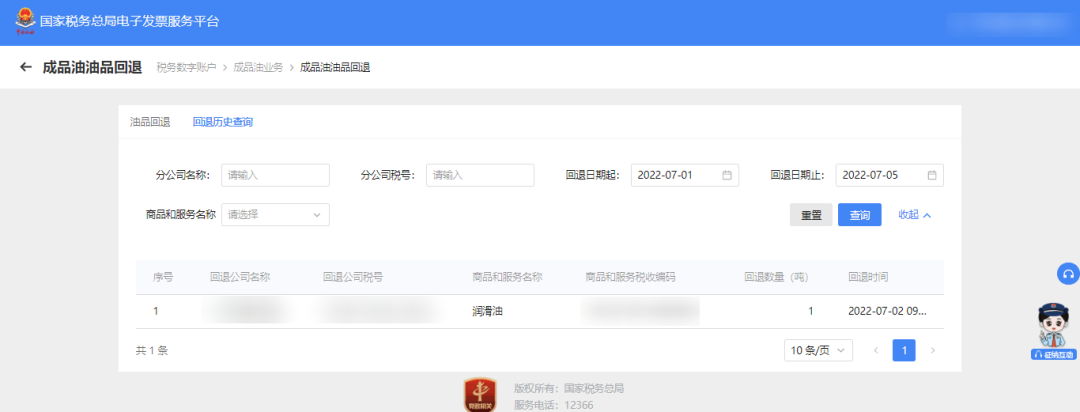
Task: Select the 回退历史查询 tab
Action: tap(223, 122)
